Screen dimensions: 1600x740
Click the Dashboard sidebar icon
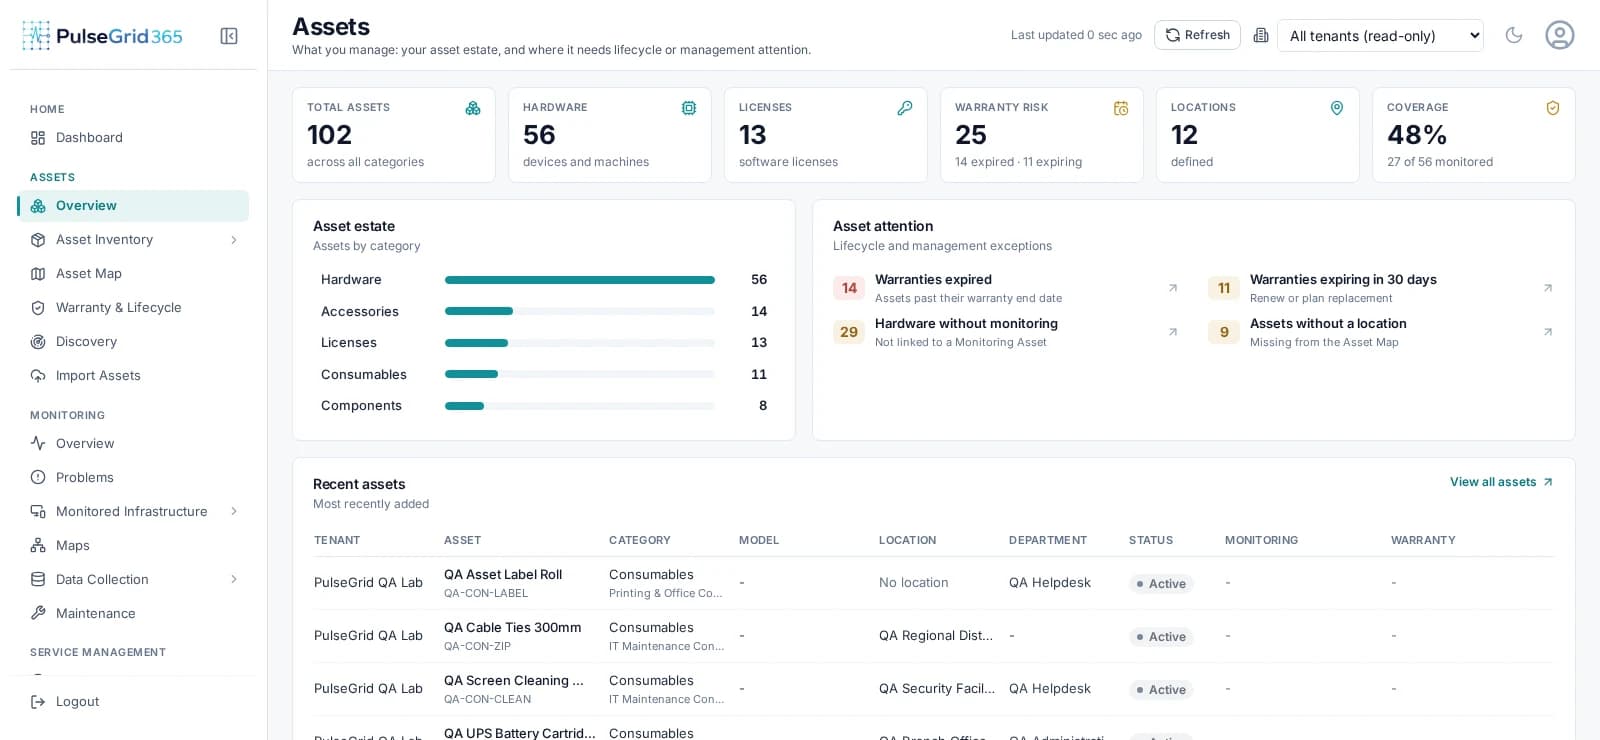[x=38, y=138]
